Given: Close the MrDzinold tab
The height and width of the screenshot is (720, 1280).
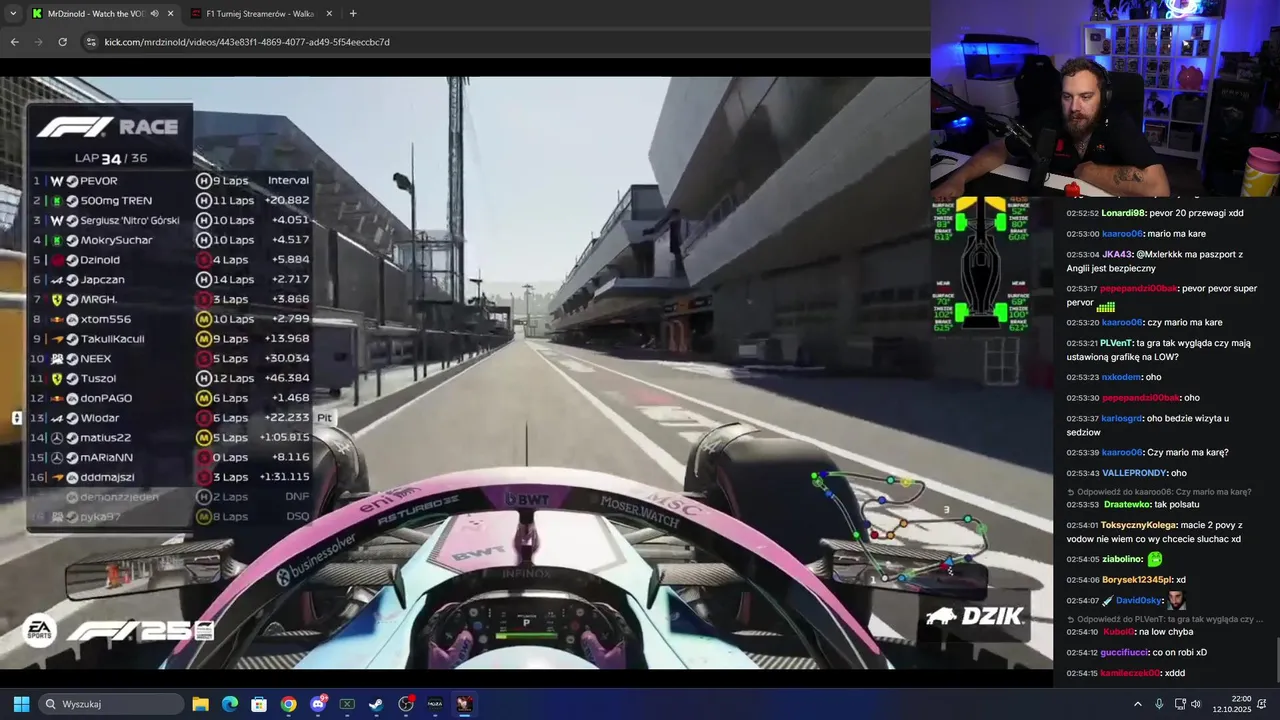Looking at the screenshot, I should (170, 13).
